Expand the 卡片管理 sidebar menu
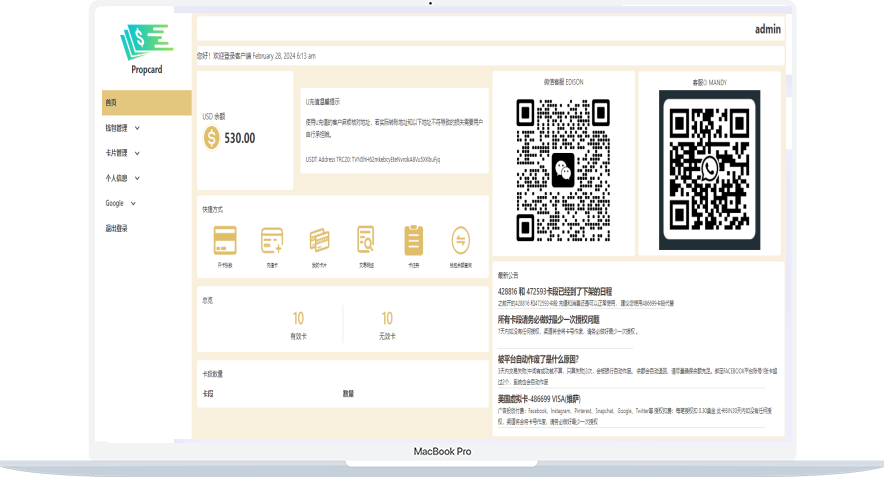884x478 pixels. tap(122, 153)
